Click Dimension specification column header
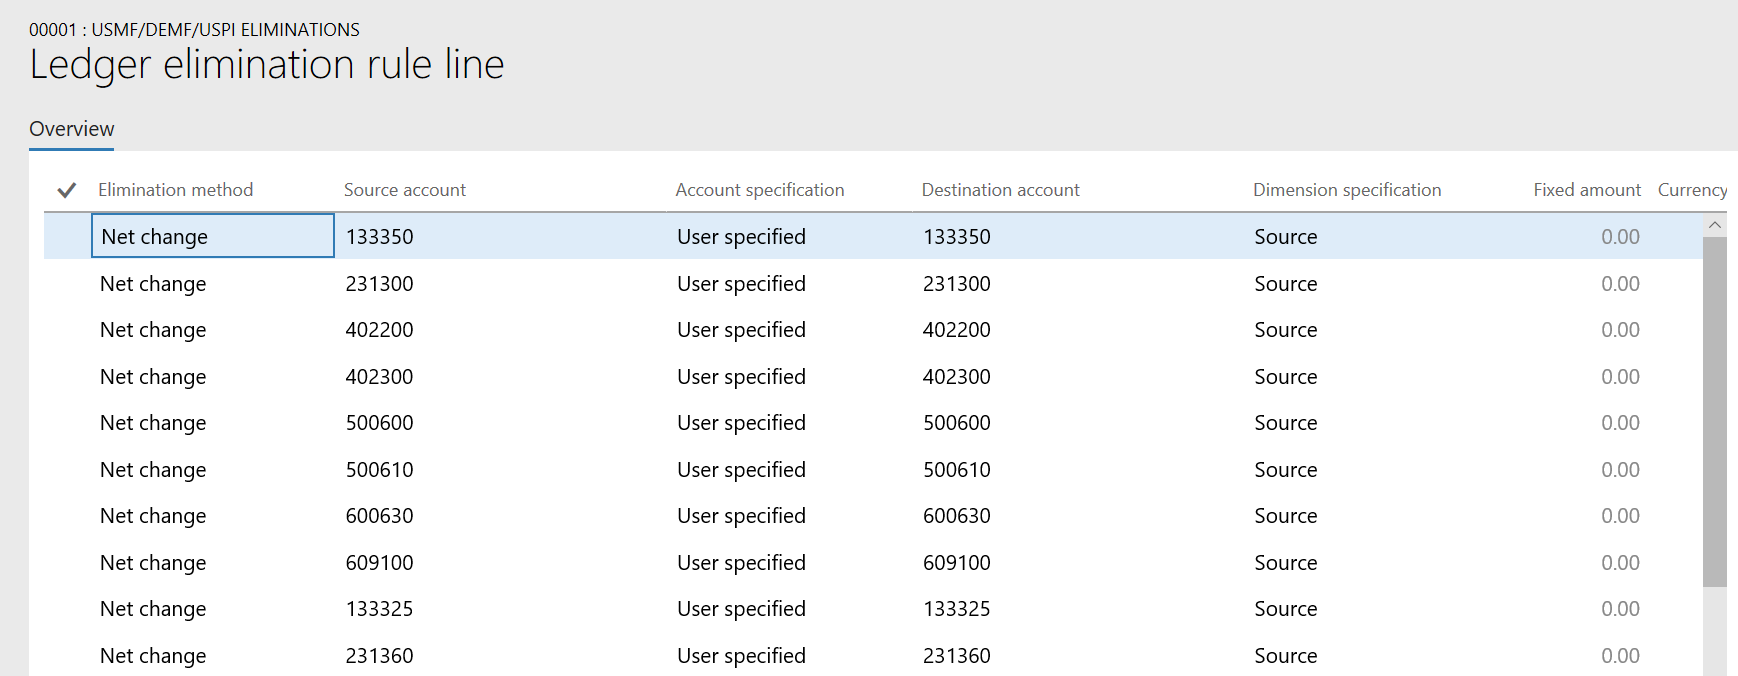 1347,190
